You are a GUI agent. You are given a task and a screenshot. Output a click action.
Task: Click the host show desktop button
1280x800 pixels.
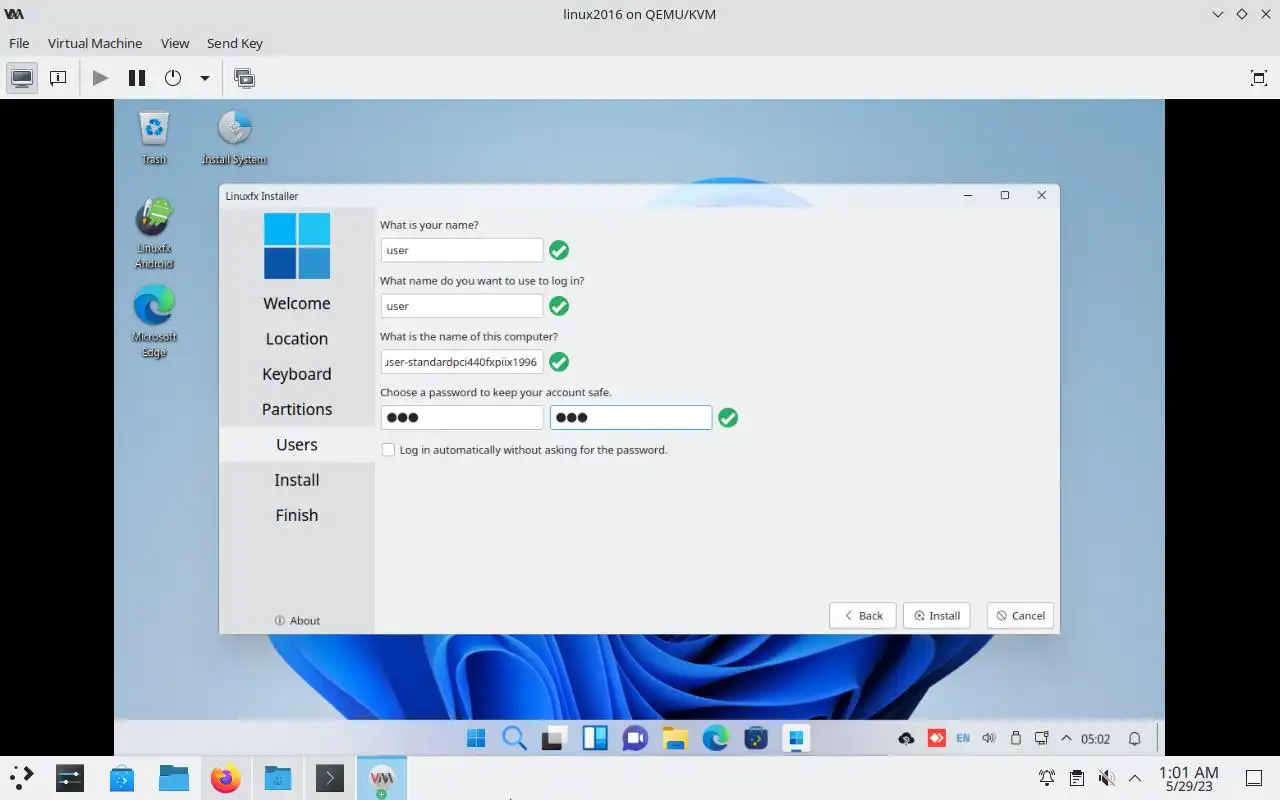pos(1253,778)
